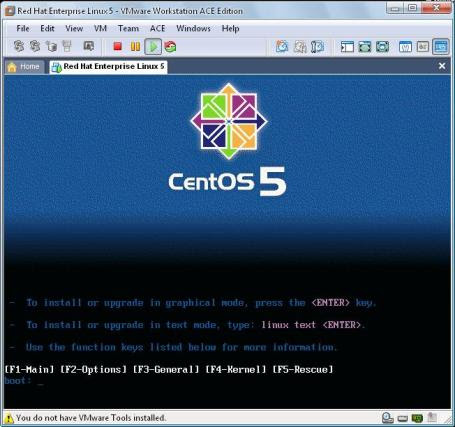Close the current tab with the X
455x427 pixels.
(x=442, y=66)
